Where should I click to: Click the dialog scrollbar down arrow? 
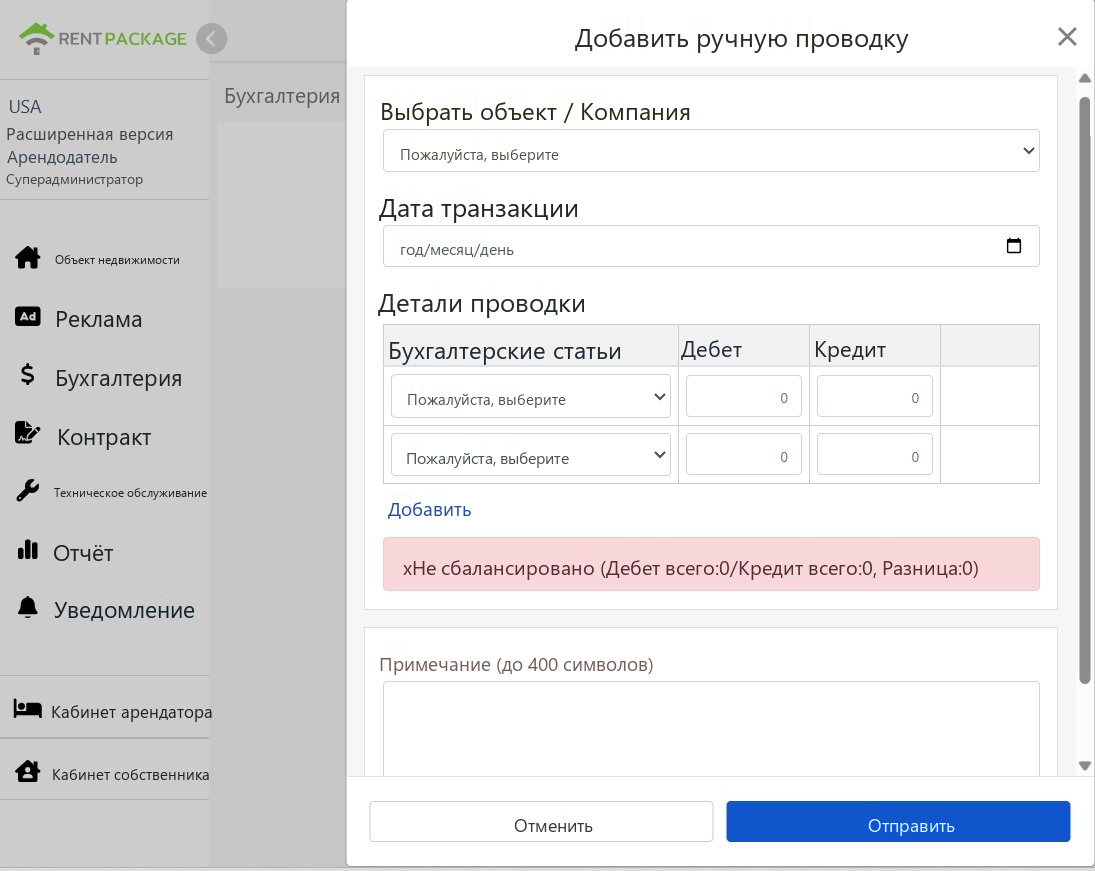pos(1085,766)
